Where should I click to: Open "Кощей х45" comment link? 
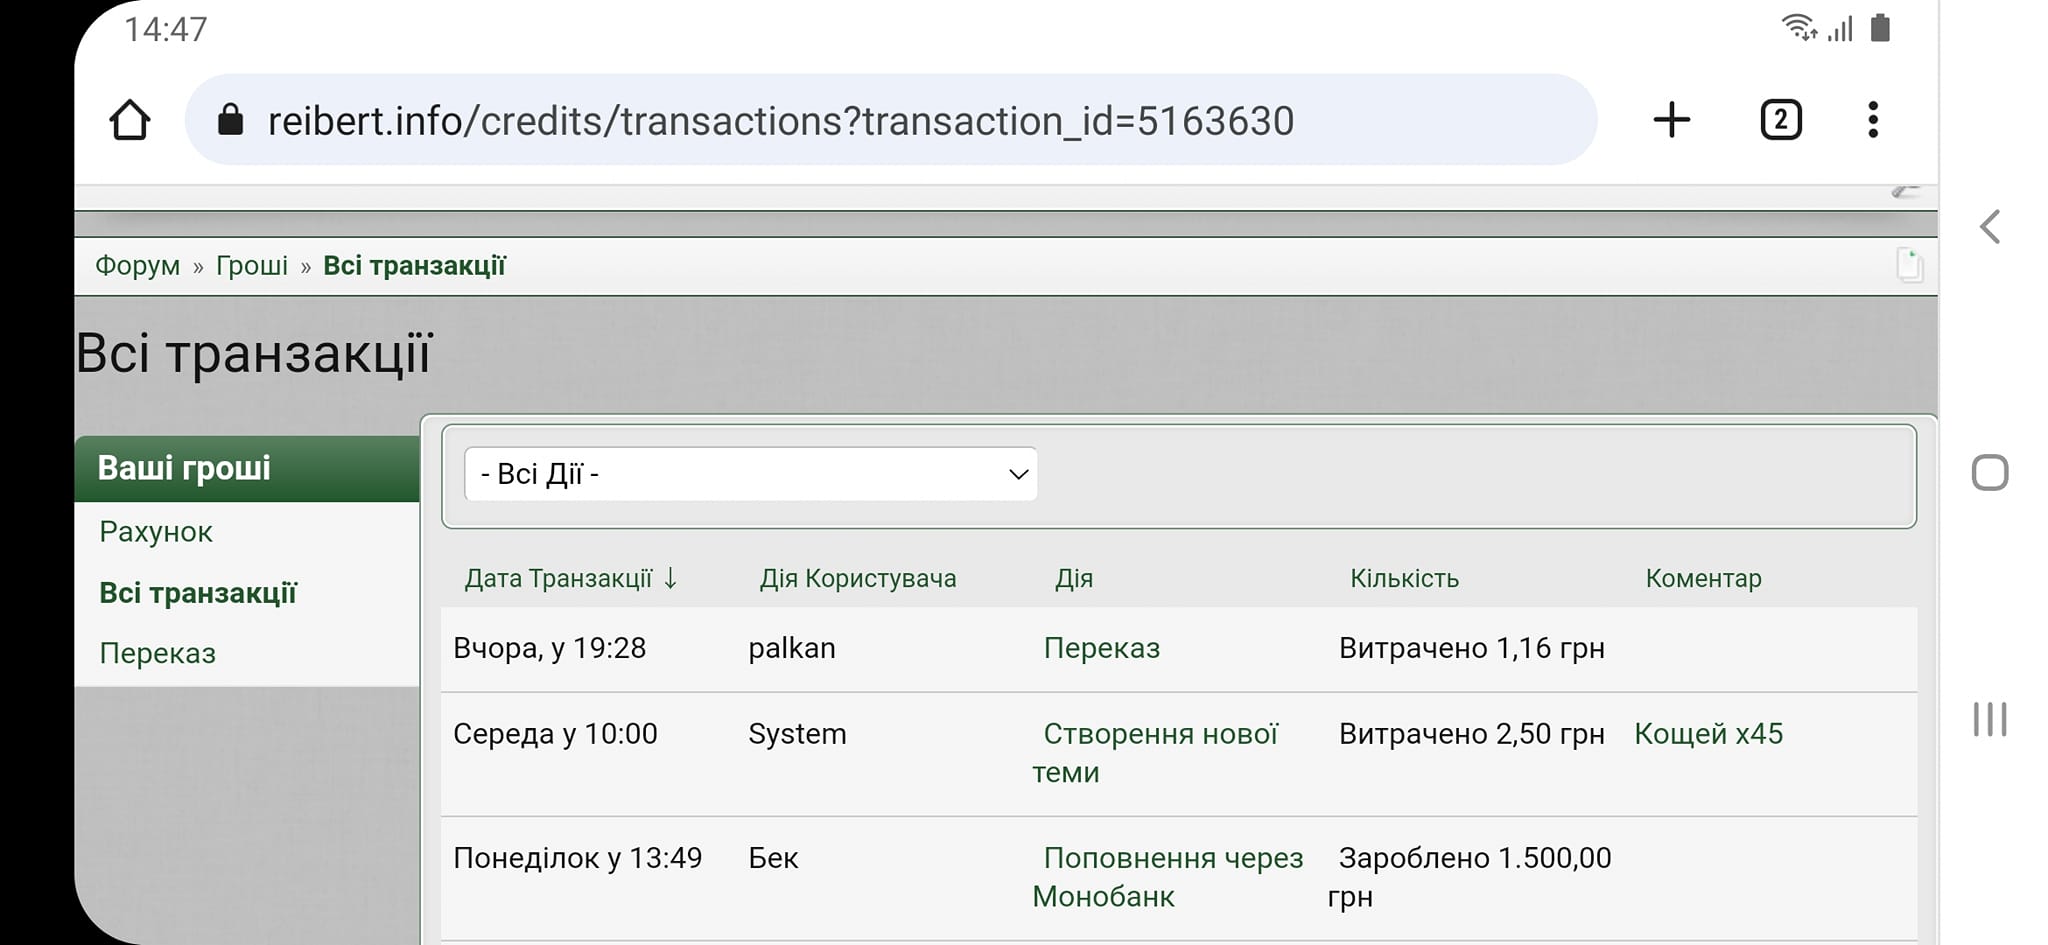point(1708,734)
